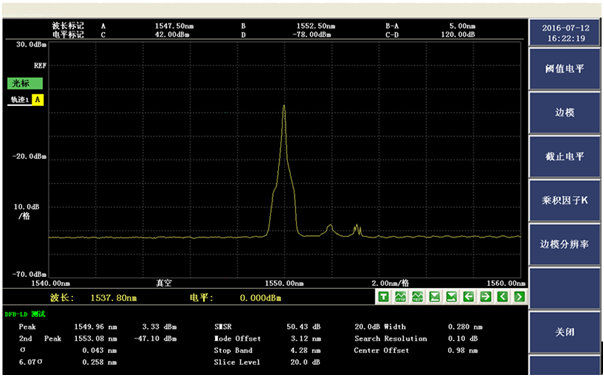Select the yellow trace A indicator
The image size is (604, 376).
click(37, 100)
